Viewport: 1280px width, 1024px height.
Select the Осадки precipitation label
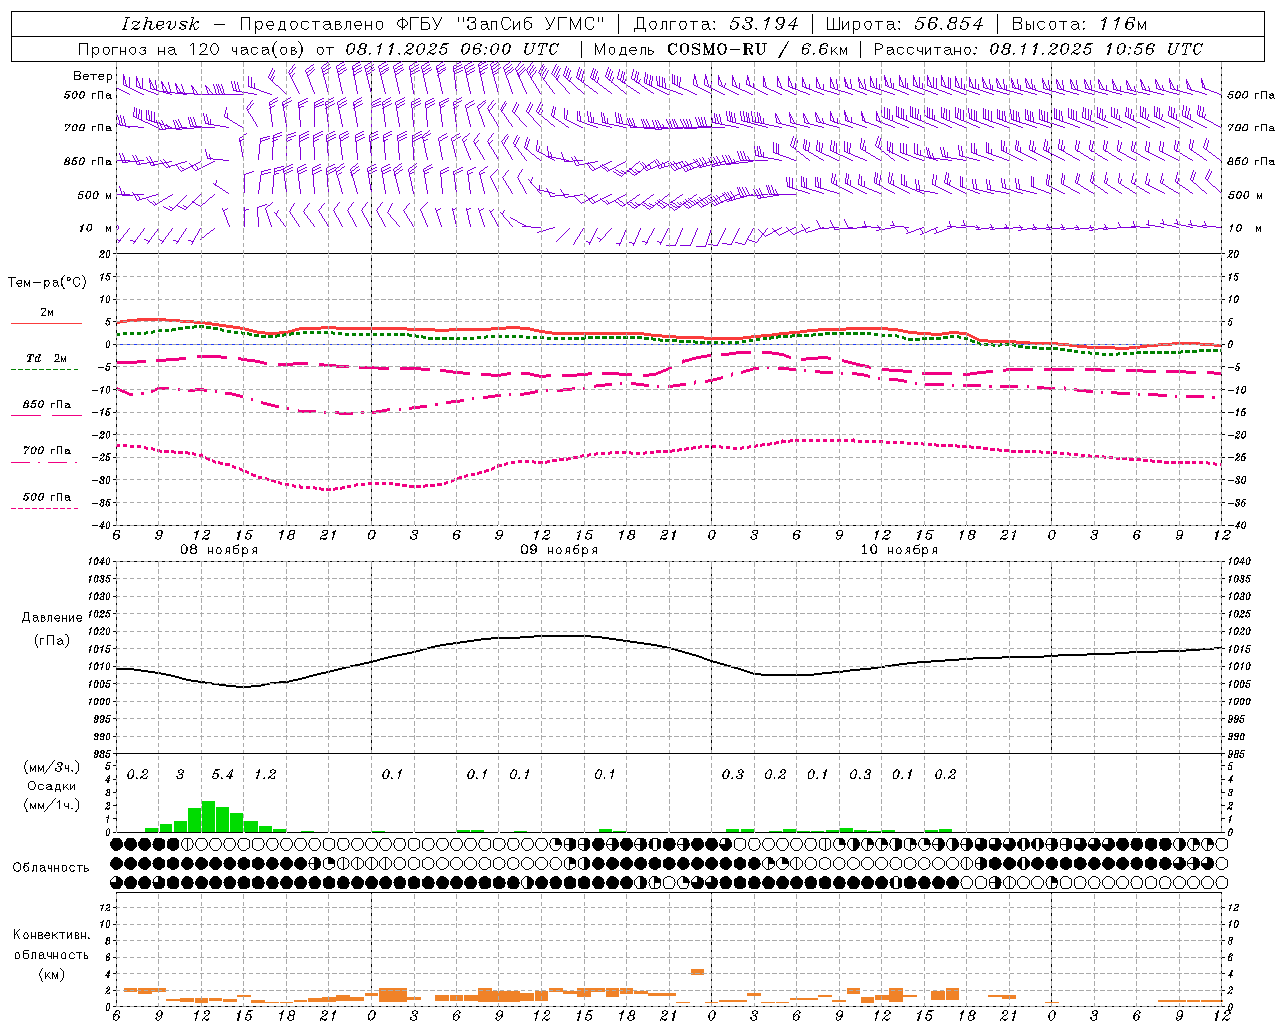pyautogui.click(x=52, y=786)
